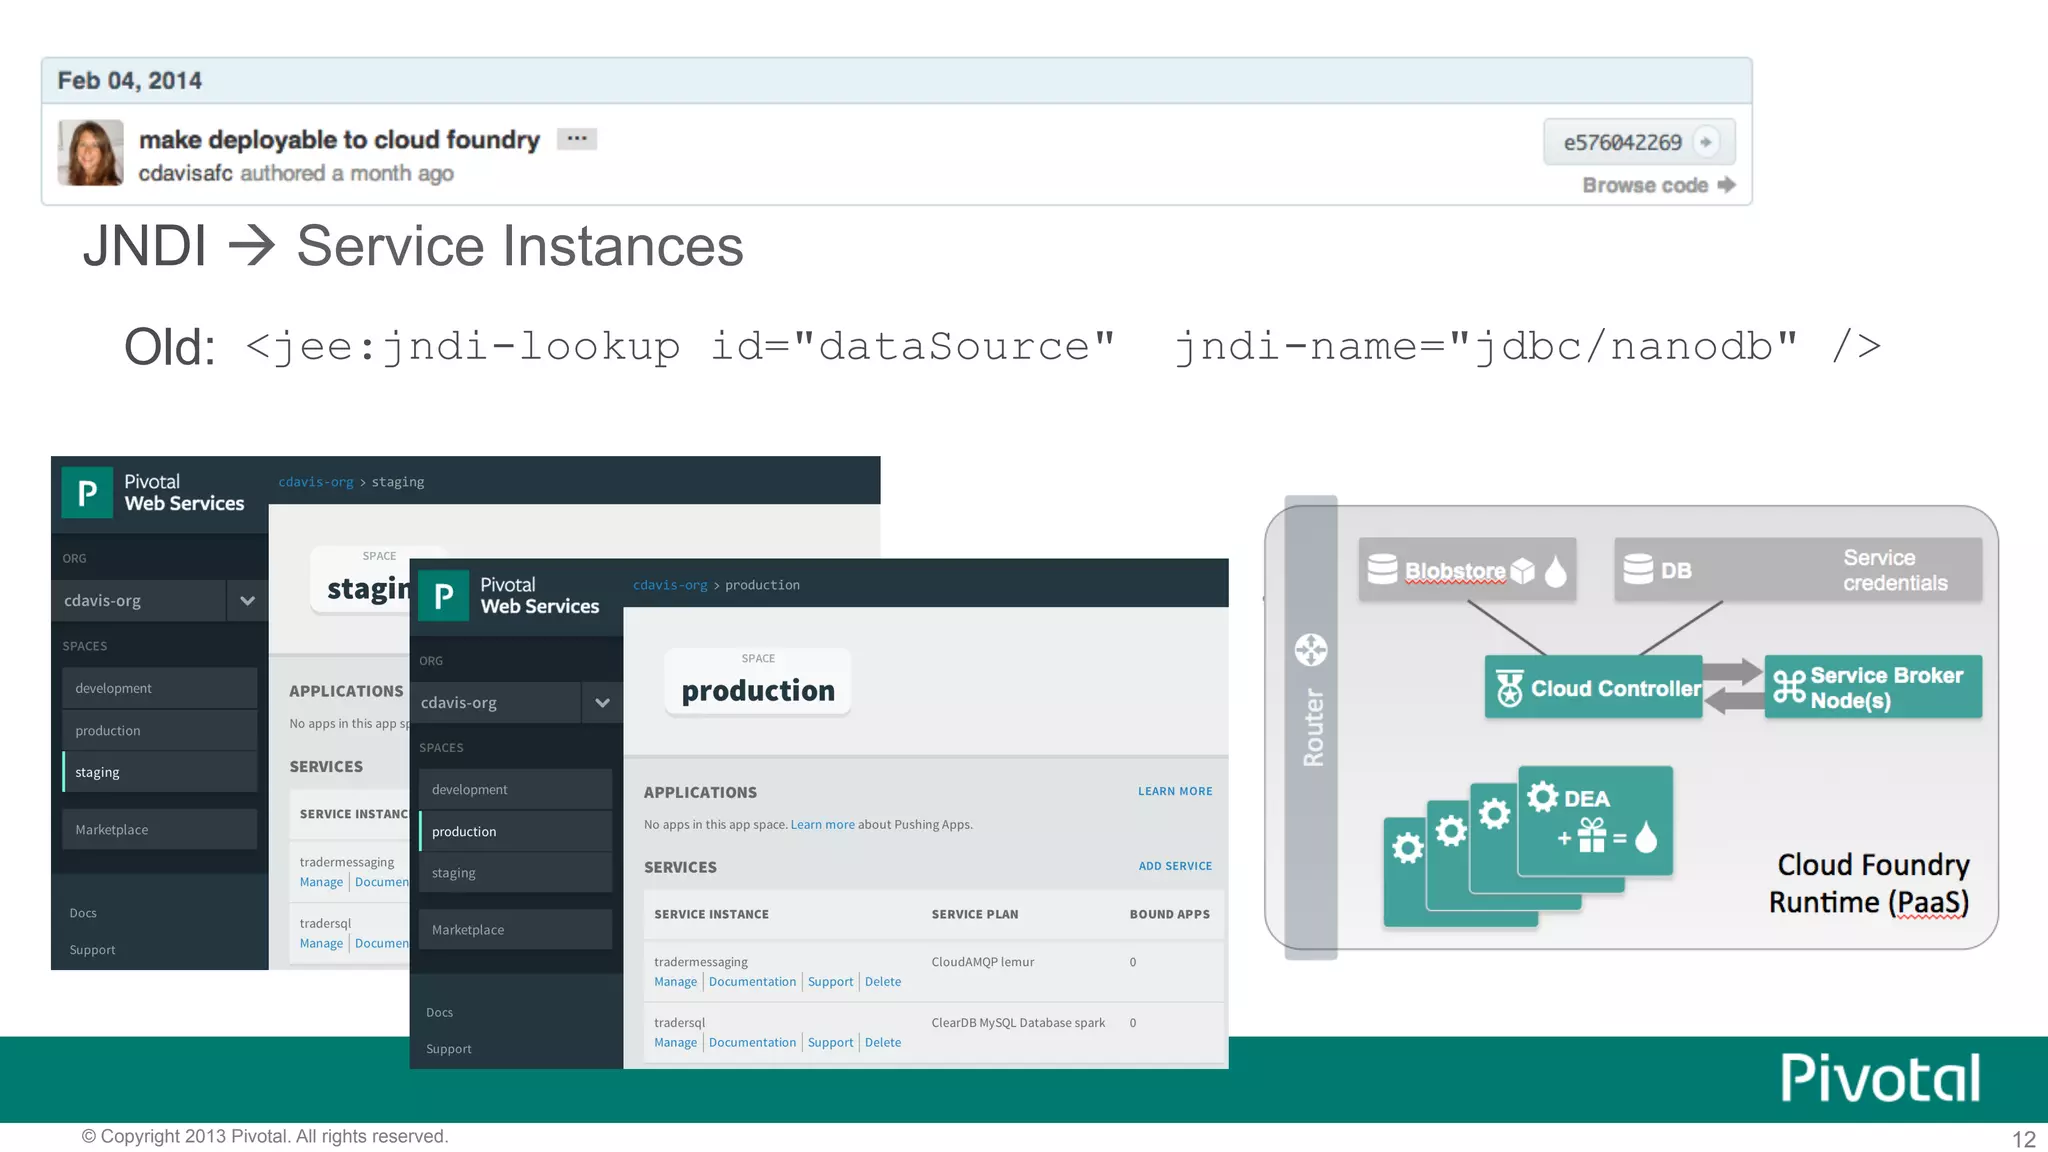Open Documentation for tradermessaging in production window

click(752, 982)
